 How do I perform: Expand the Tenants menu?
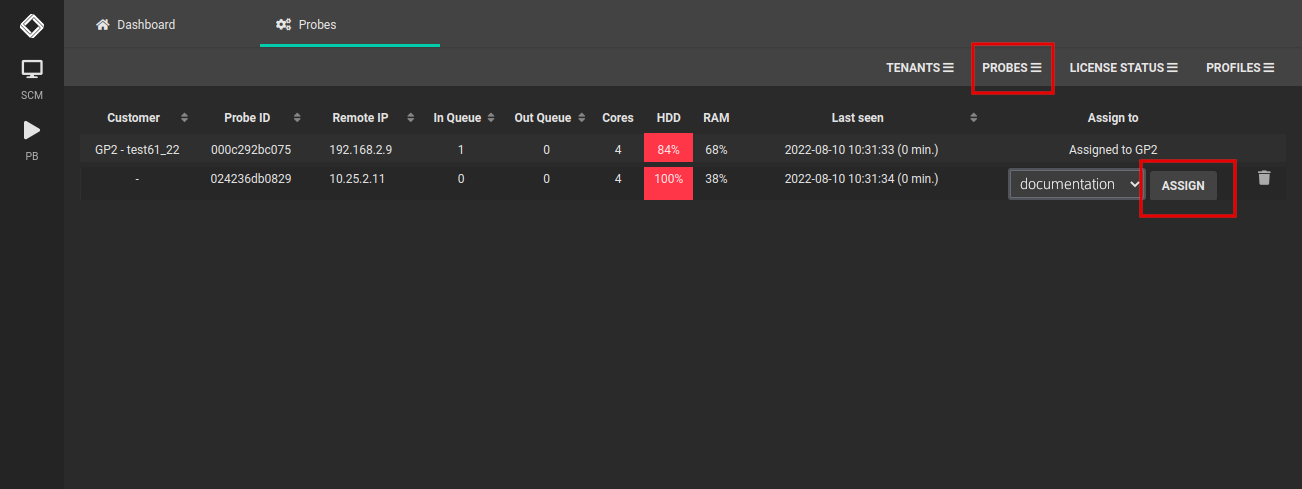pos(919,68)
